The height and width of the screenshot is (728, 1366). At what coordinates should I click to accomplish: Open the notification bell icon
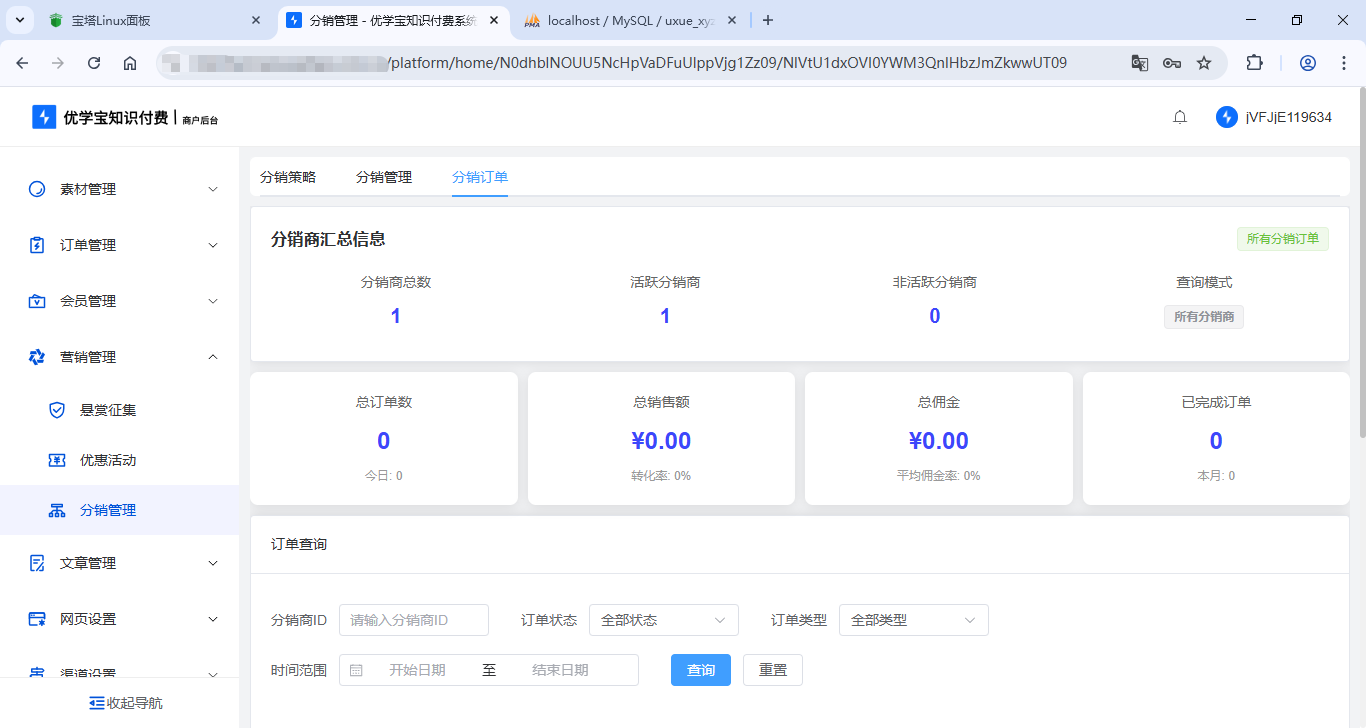1179,116
